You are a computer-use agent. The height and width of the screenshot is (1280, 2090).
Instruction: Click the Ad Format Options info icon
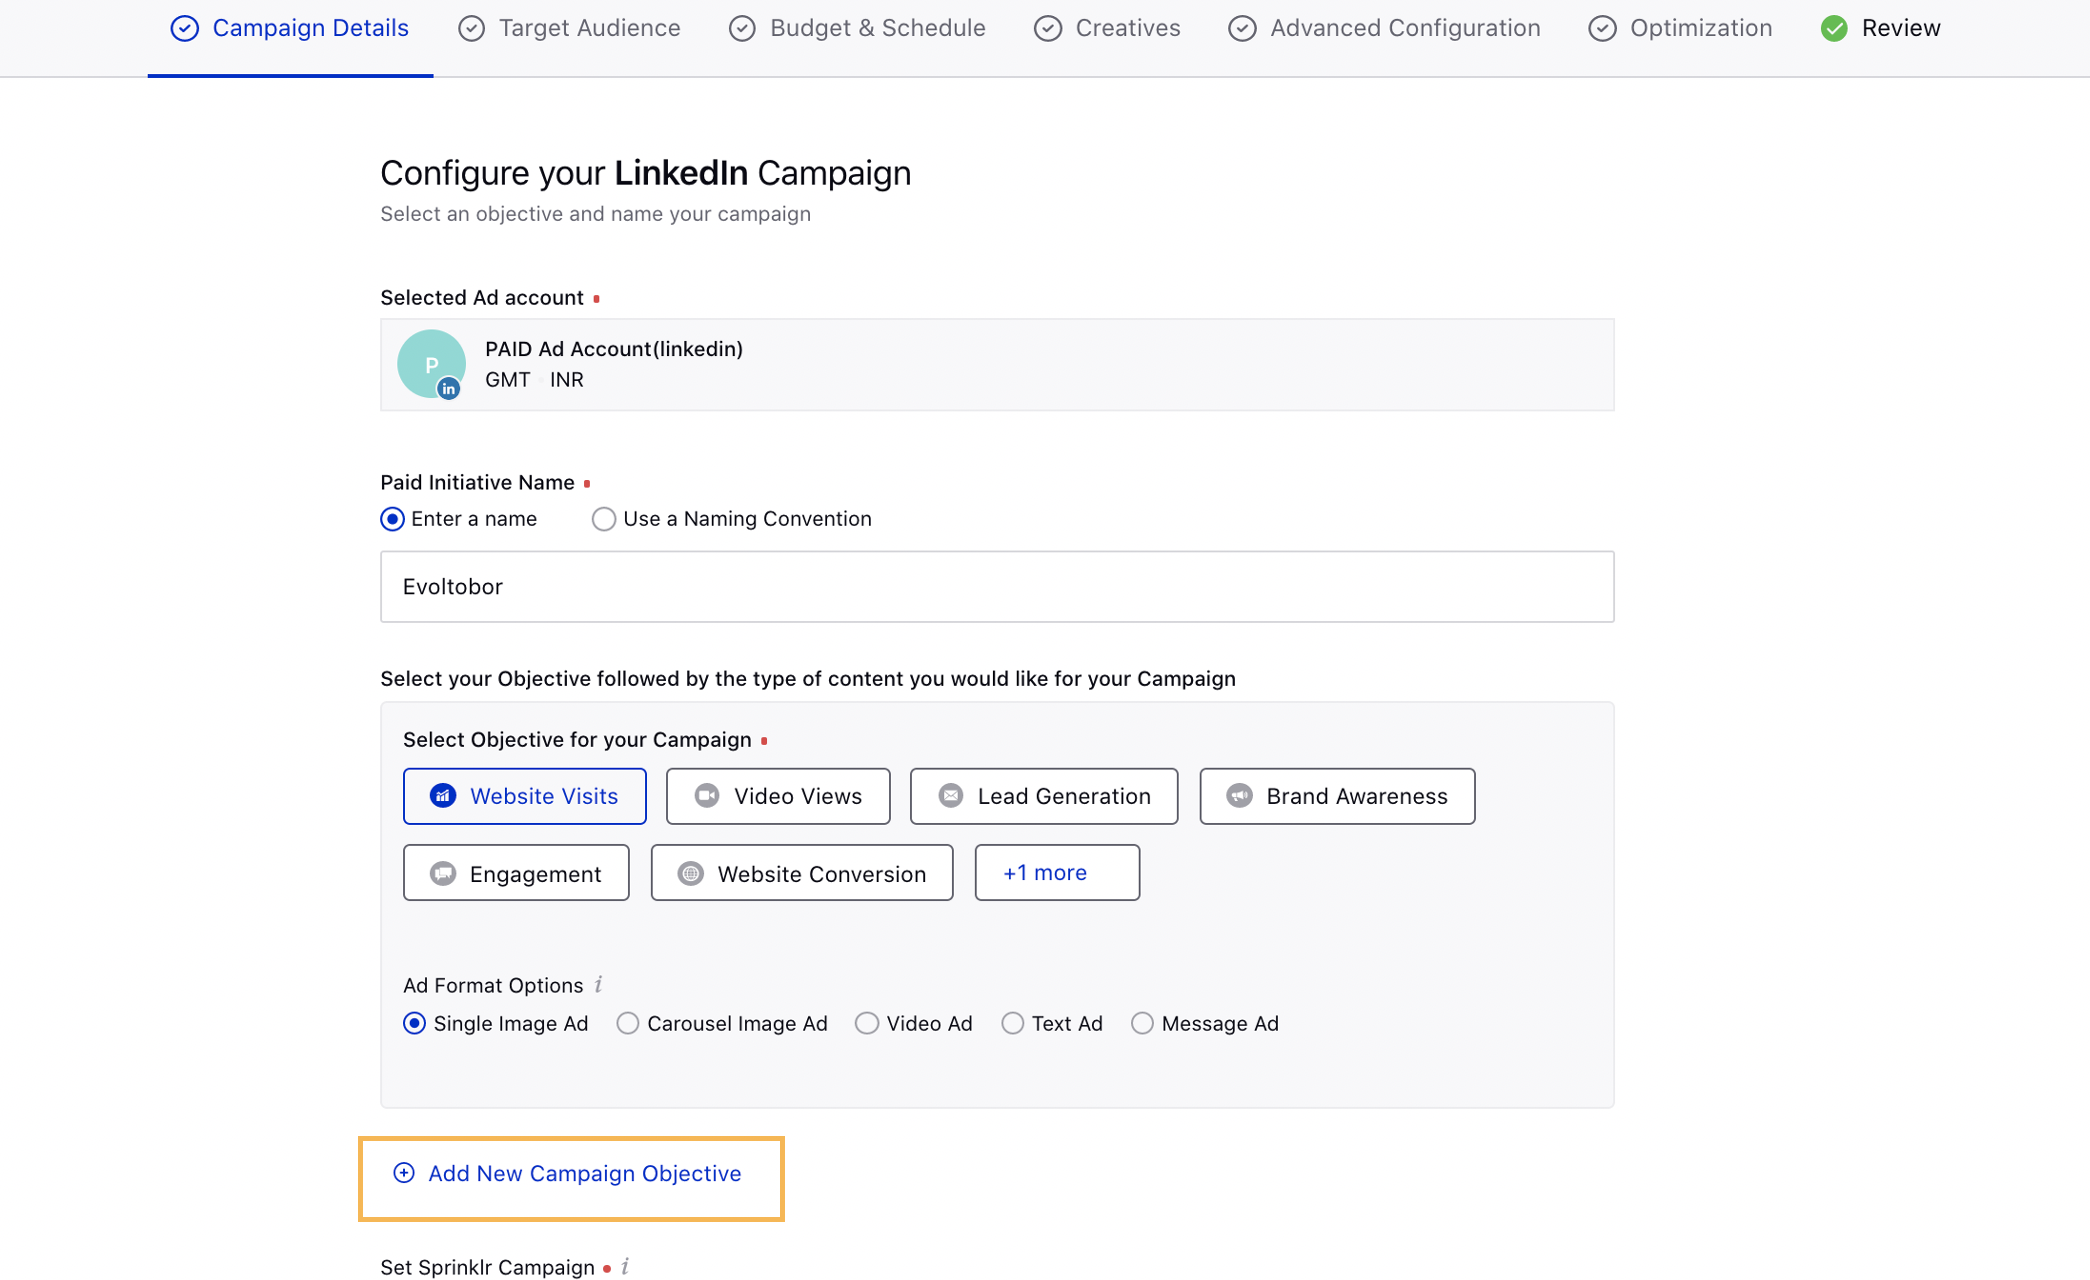point(598,985)
